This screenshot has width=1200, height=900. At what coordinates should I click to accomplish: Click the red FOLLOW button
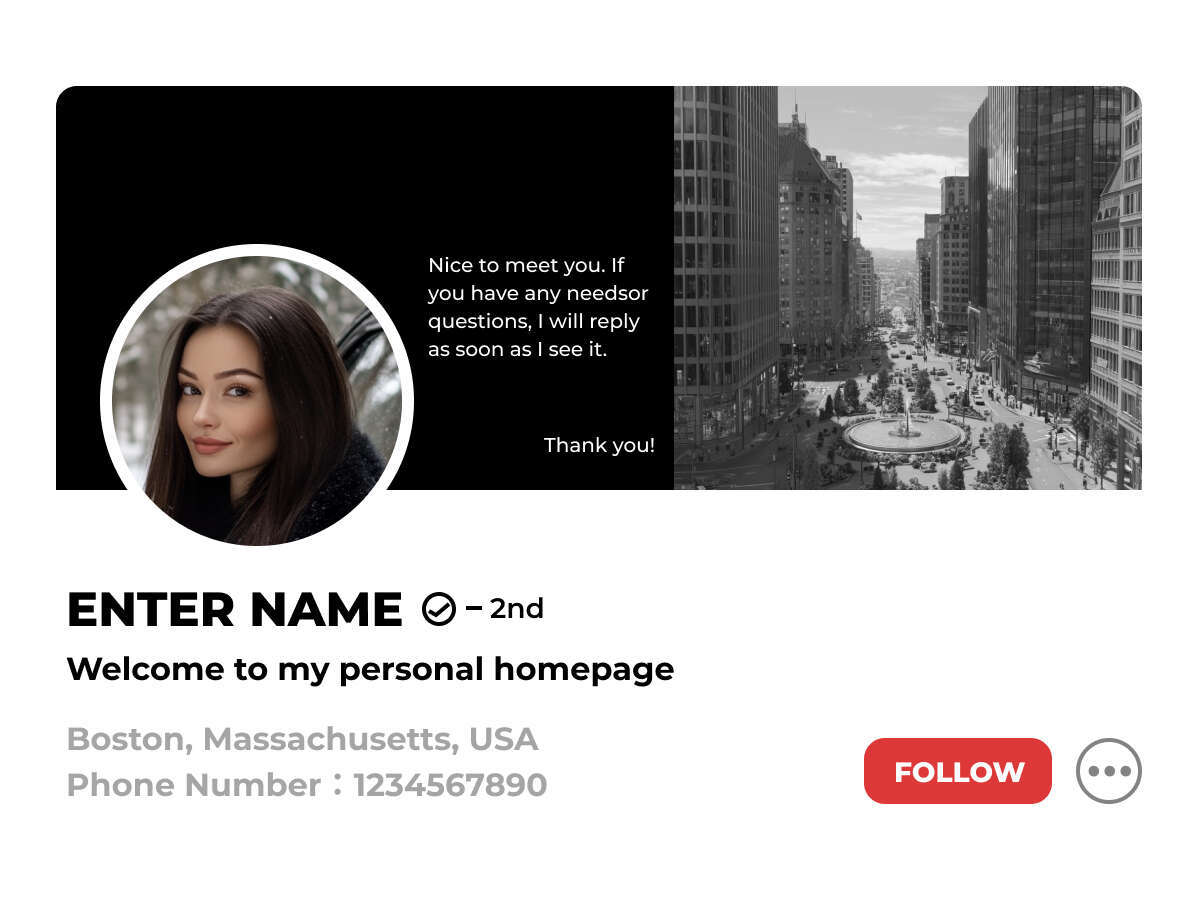(957, 771)
